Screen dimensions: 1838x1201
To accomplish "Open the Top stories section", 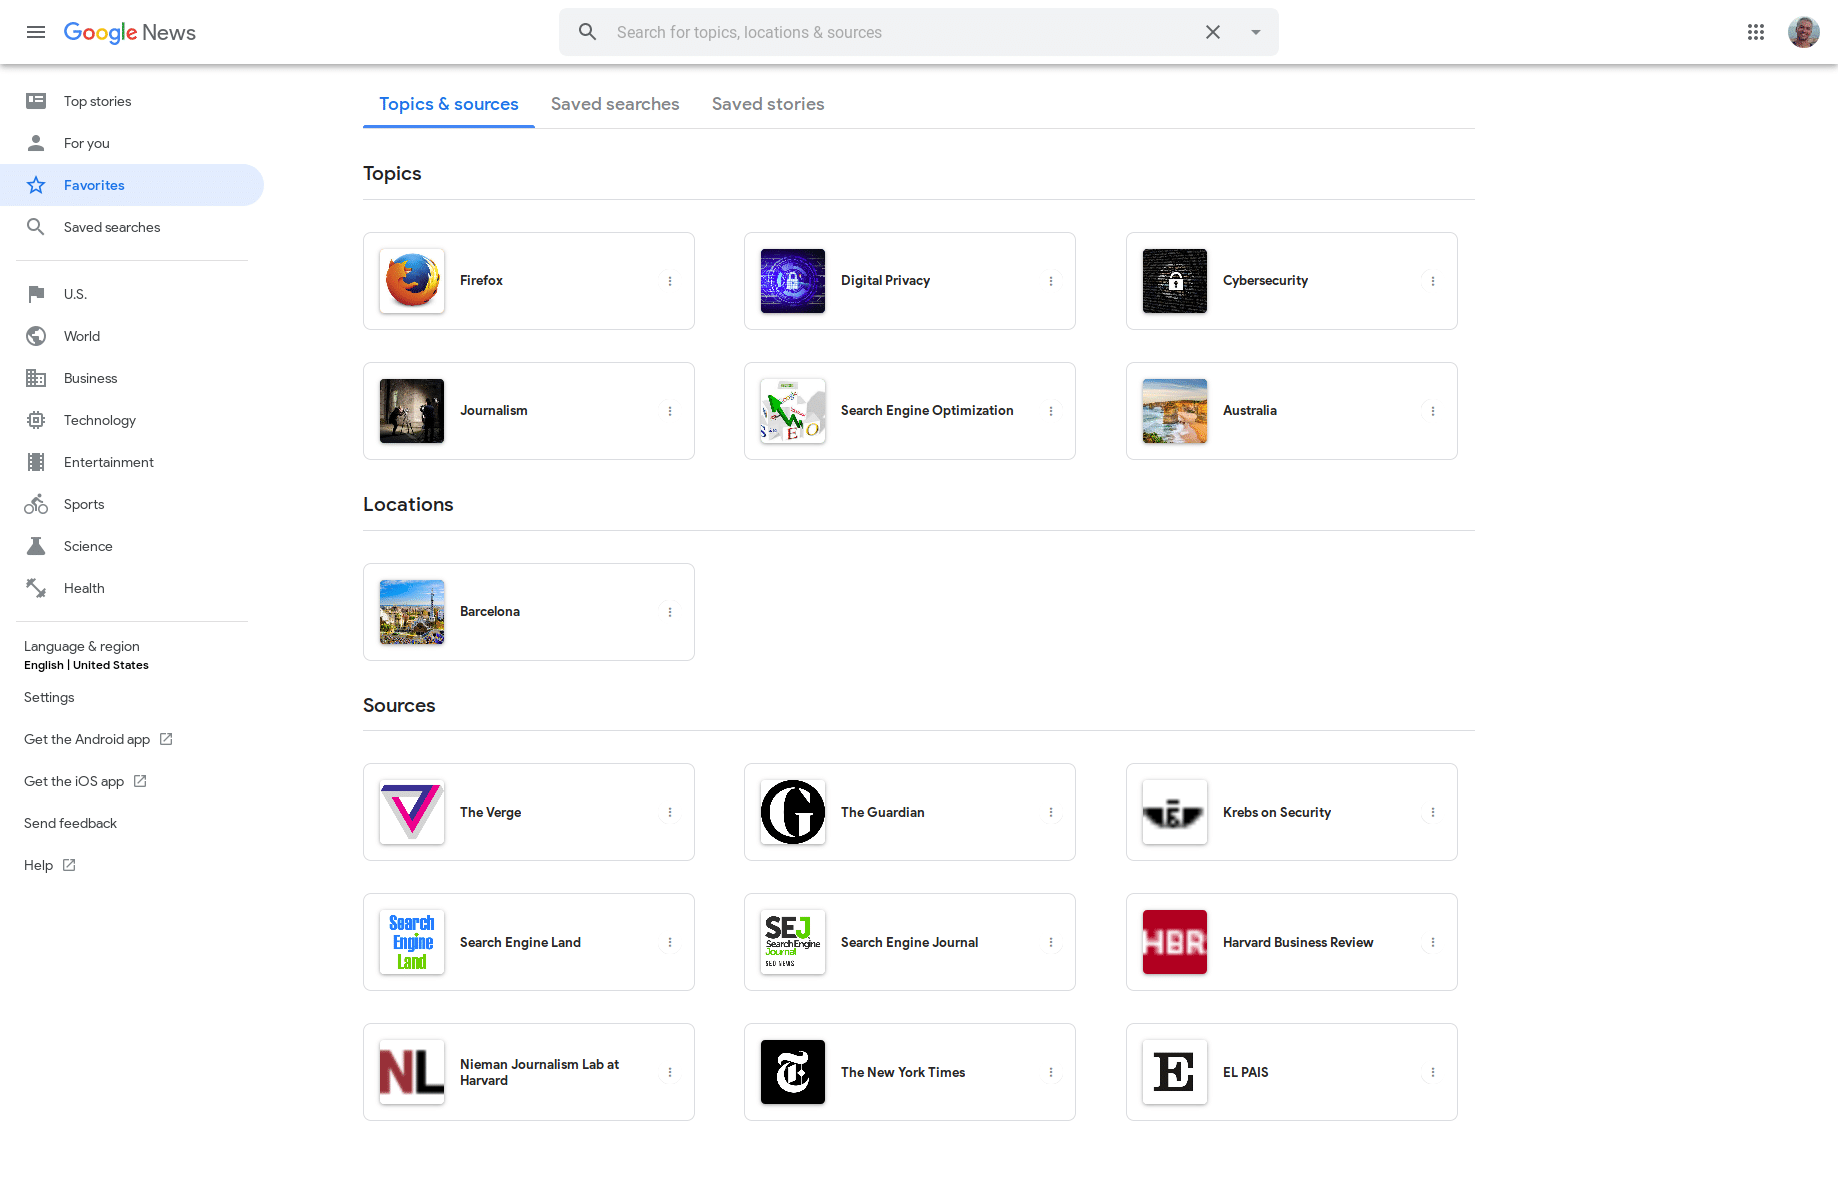I will (x=97, y=101).
